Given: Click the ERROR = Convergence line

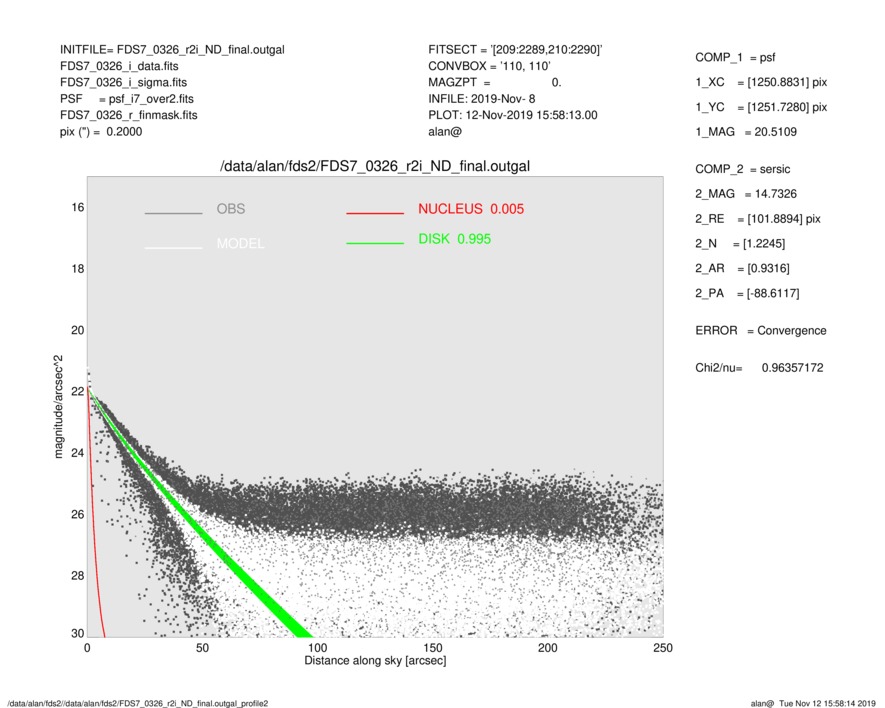Looking at the screenshot, I should [760, 331].
